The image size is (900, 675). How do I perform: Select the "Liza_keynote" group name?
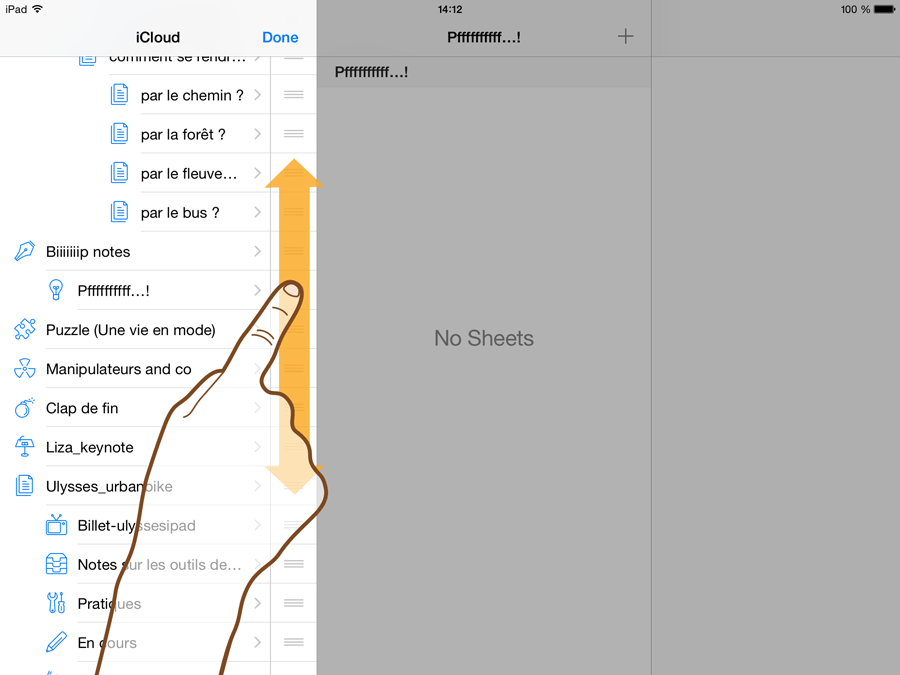pos(90,447)
